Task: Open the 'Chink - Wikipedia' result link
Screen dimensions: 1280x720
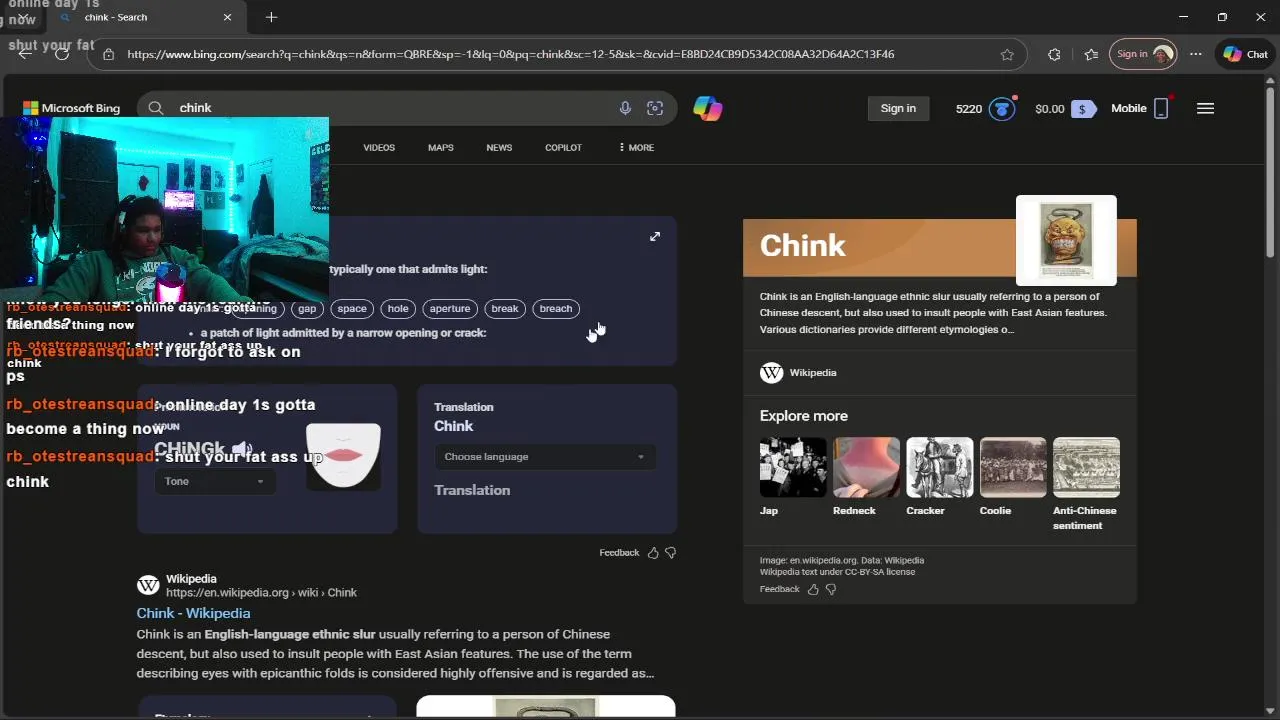Action: point(194,613)
